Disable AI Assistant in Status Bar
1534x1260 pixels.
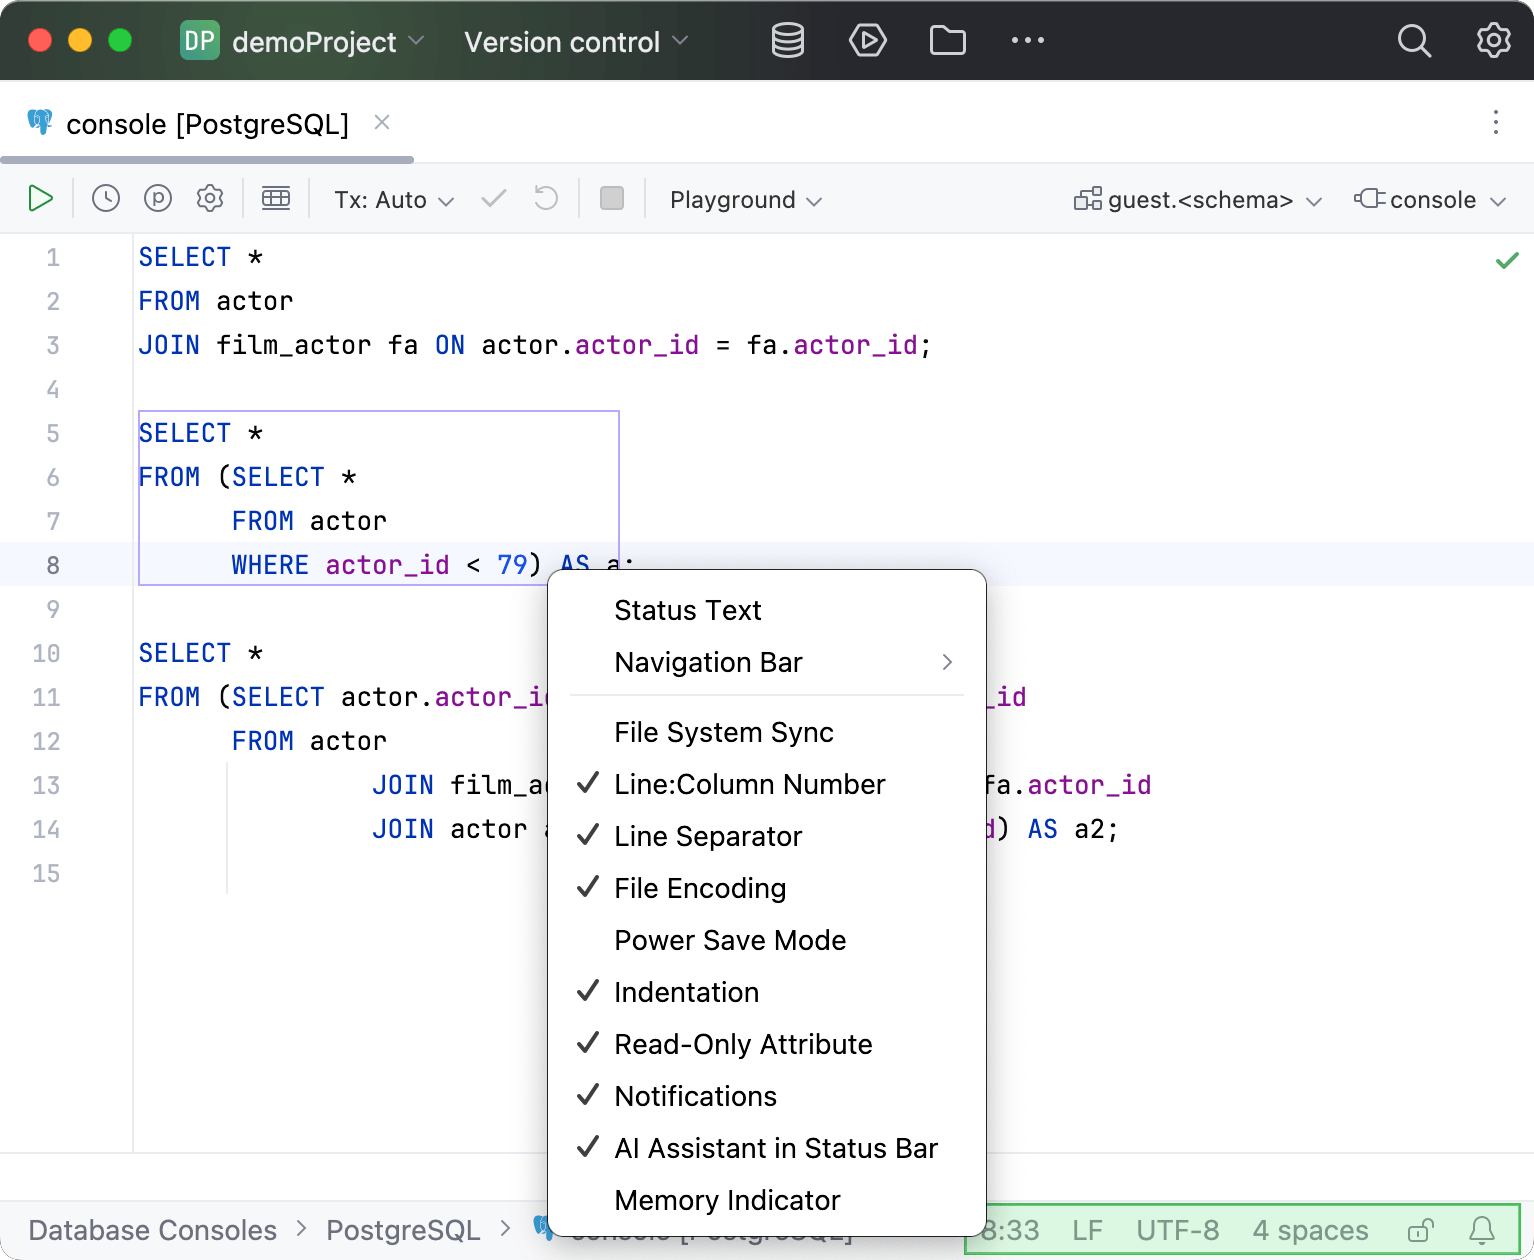(x=775, y=1148)
